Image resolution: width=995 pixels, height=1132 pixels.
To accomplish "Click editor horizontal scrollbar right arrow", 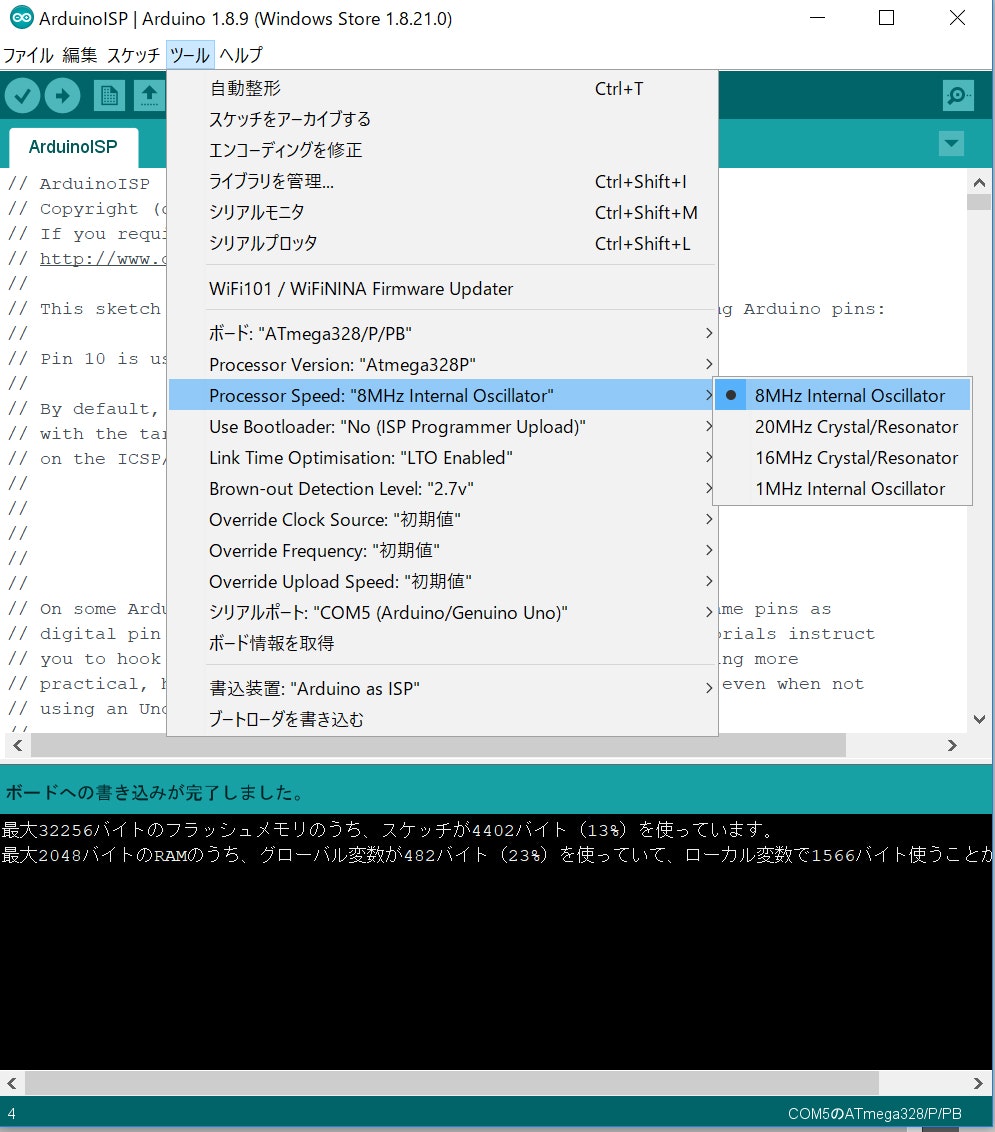I will pos(952,746).
